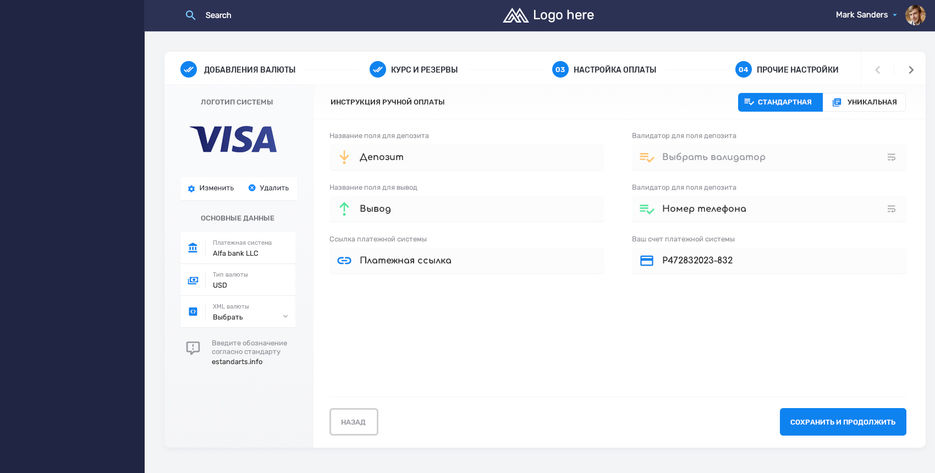Click Удалить to remove the logo
The height and width of the screenshot is (473, 935).
click(268, 188)
